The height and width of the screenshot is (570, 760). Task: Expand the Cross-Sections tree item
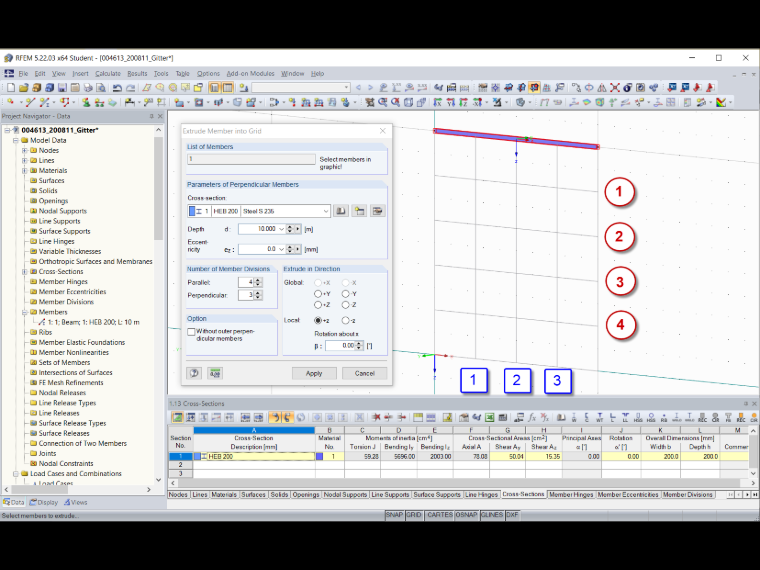24,271
